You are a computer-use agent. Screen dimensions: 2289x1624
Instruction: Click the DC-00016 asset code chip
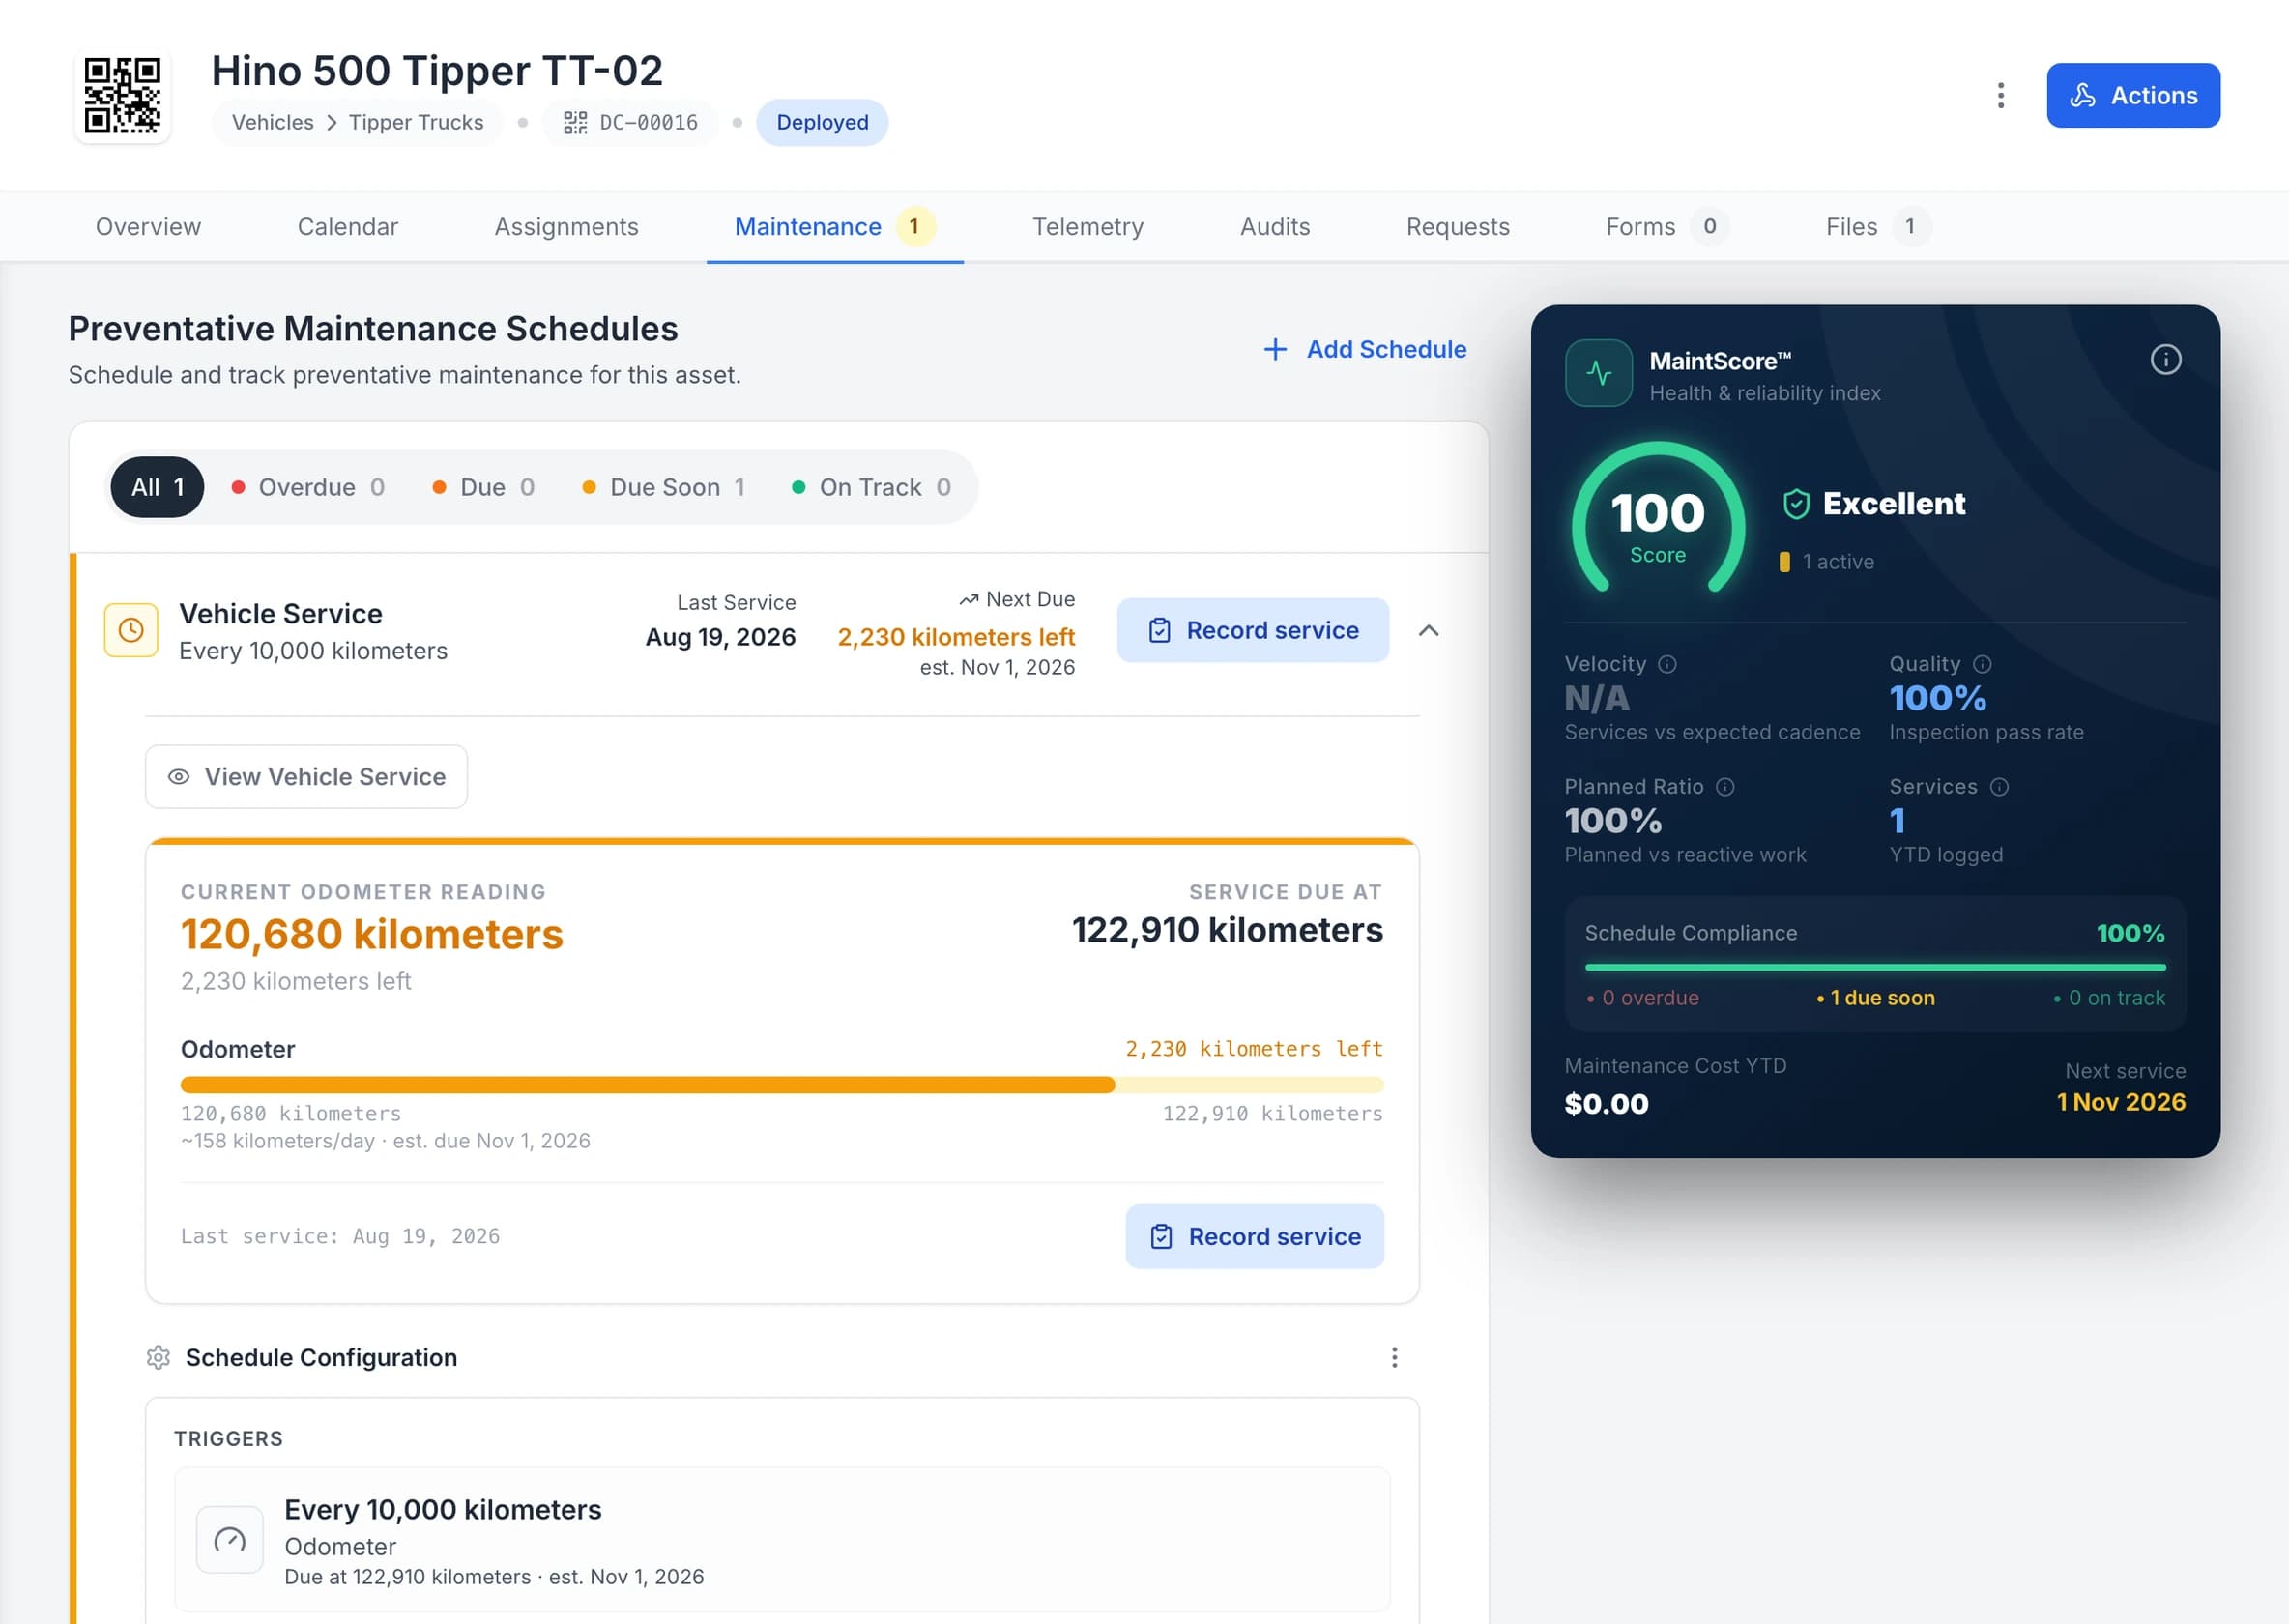pos(631,122)
